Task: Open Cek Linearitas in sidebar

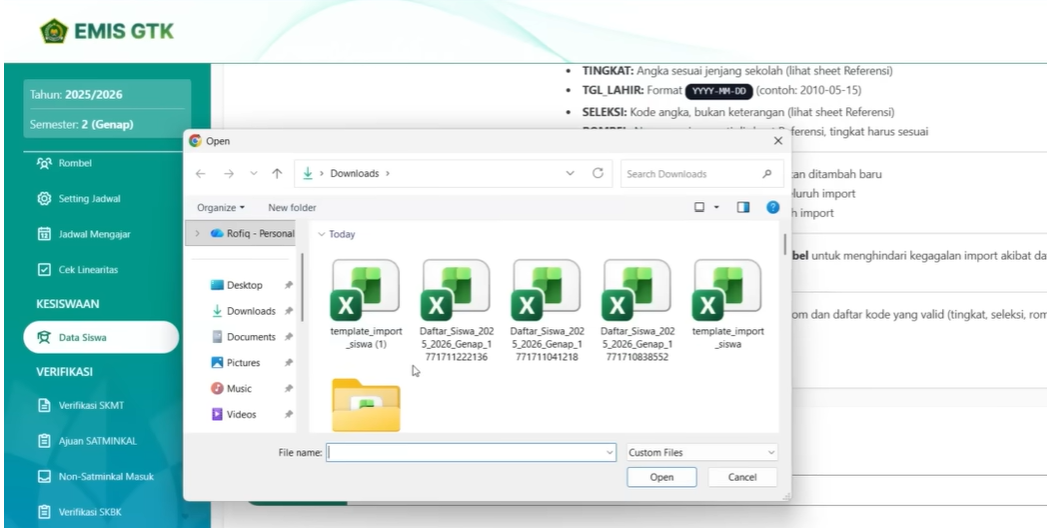Action: [x=90, y=270]
